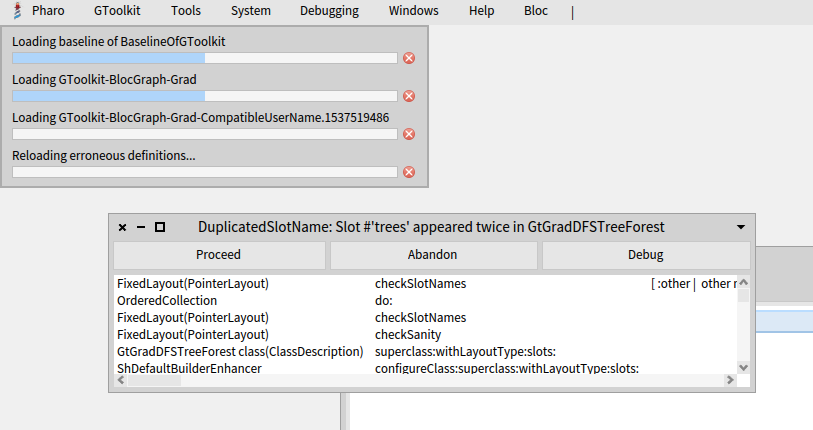This screenshot has height=430, width=813.
Task: Click the Abandon button
Action: (433, 255)
